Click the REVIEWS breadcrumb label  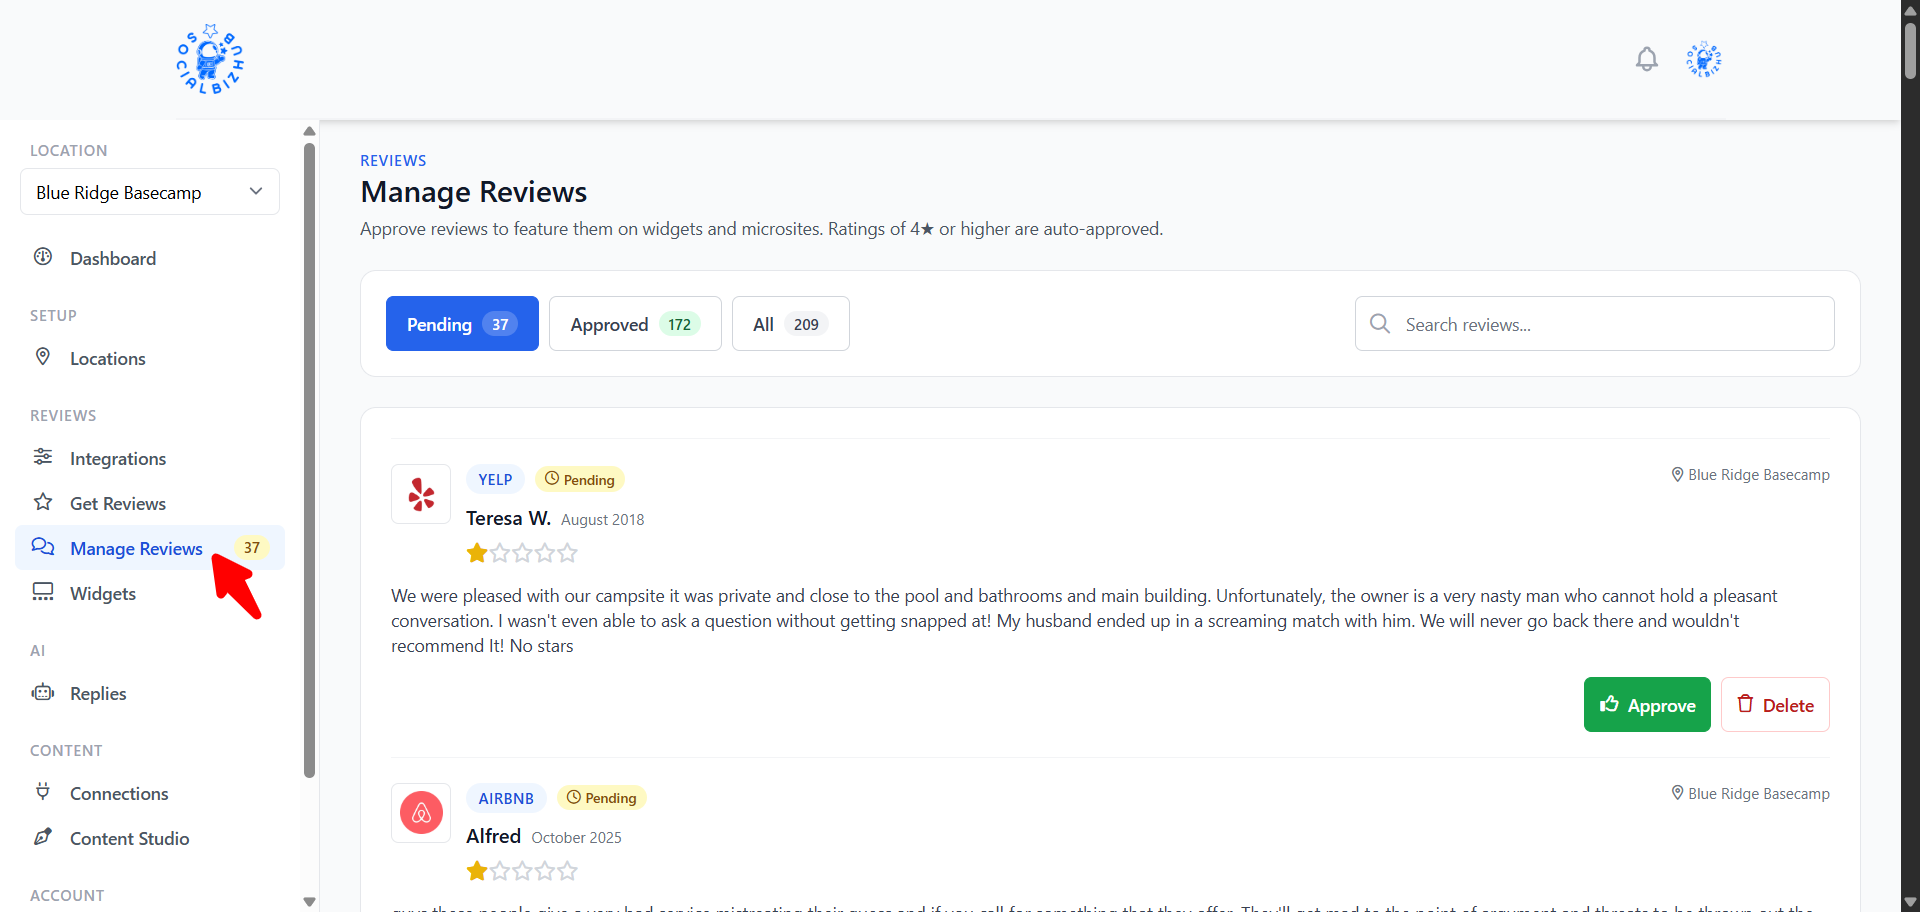[393, 161]
